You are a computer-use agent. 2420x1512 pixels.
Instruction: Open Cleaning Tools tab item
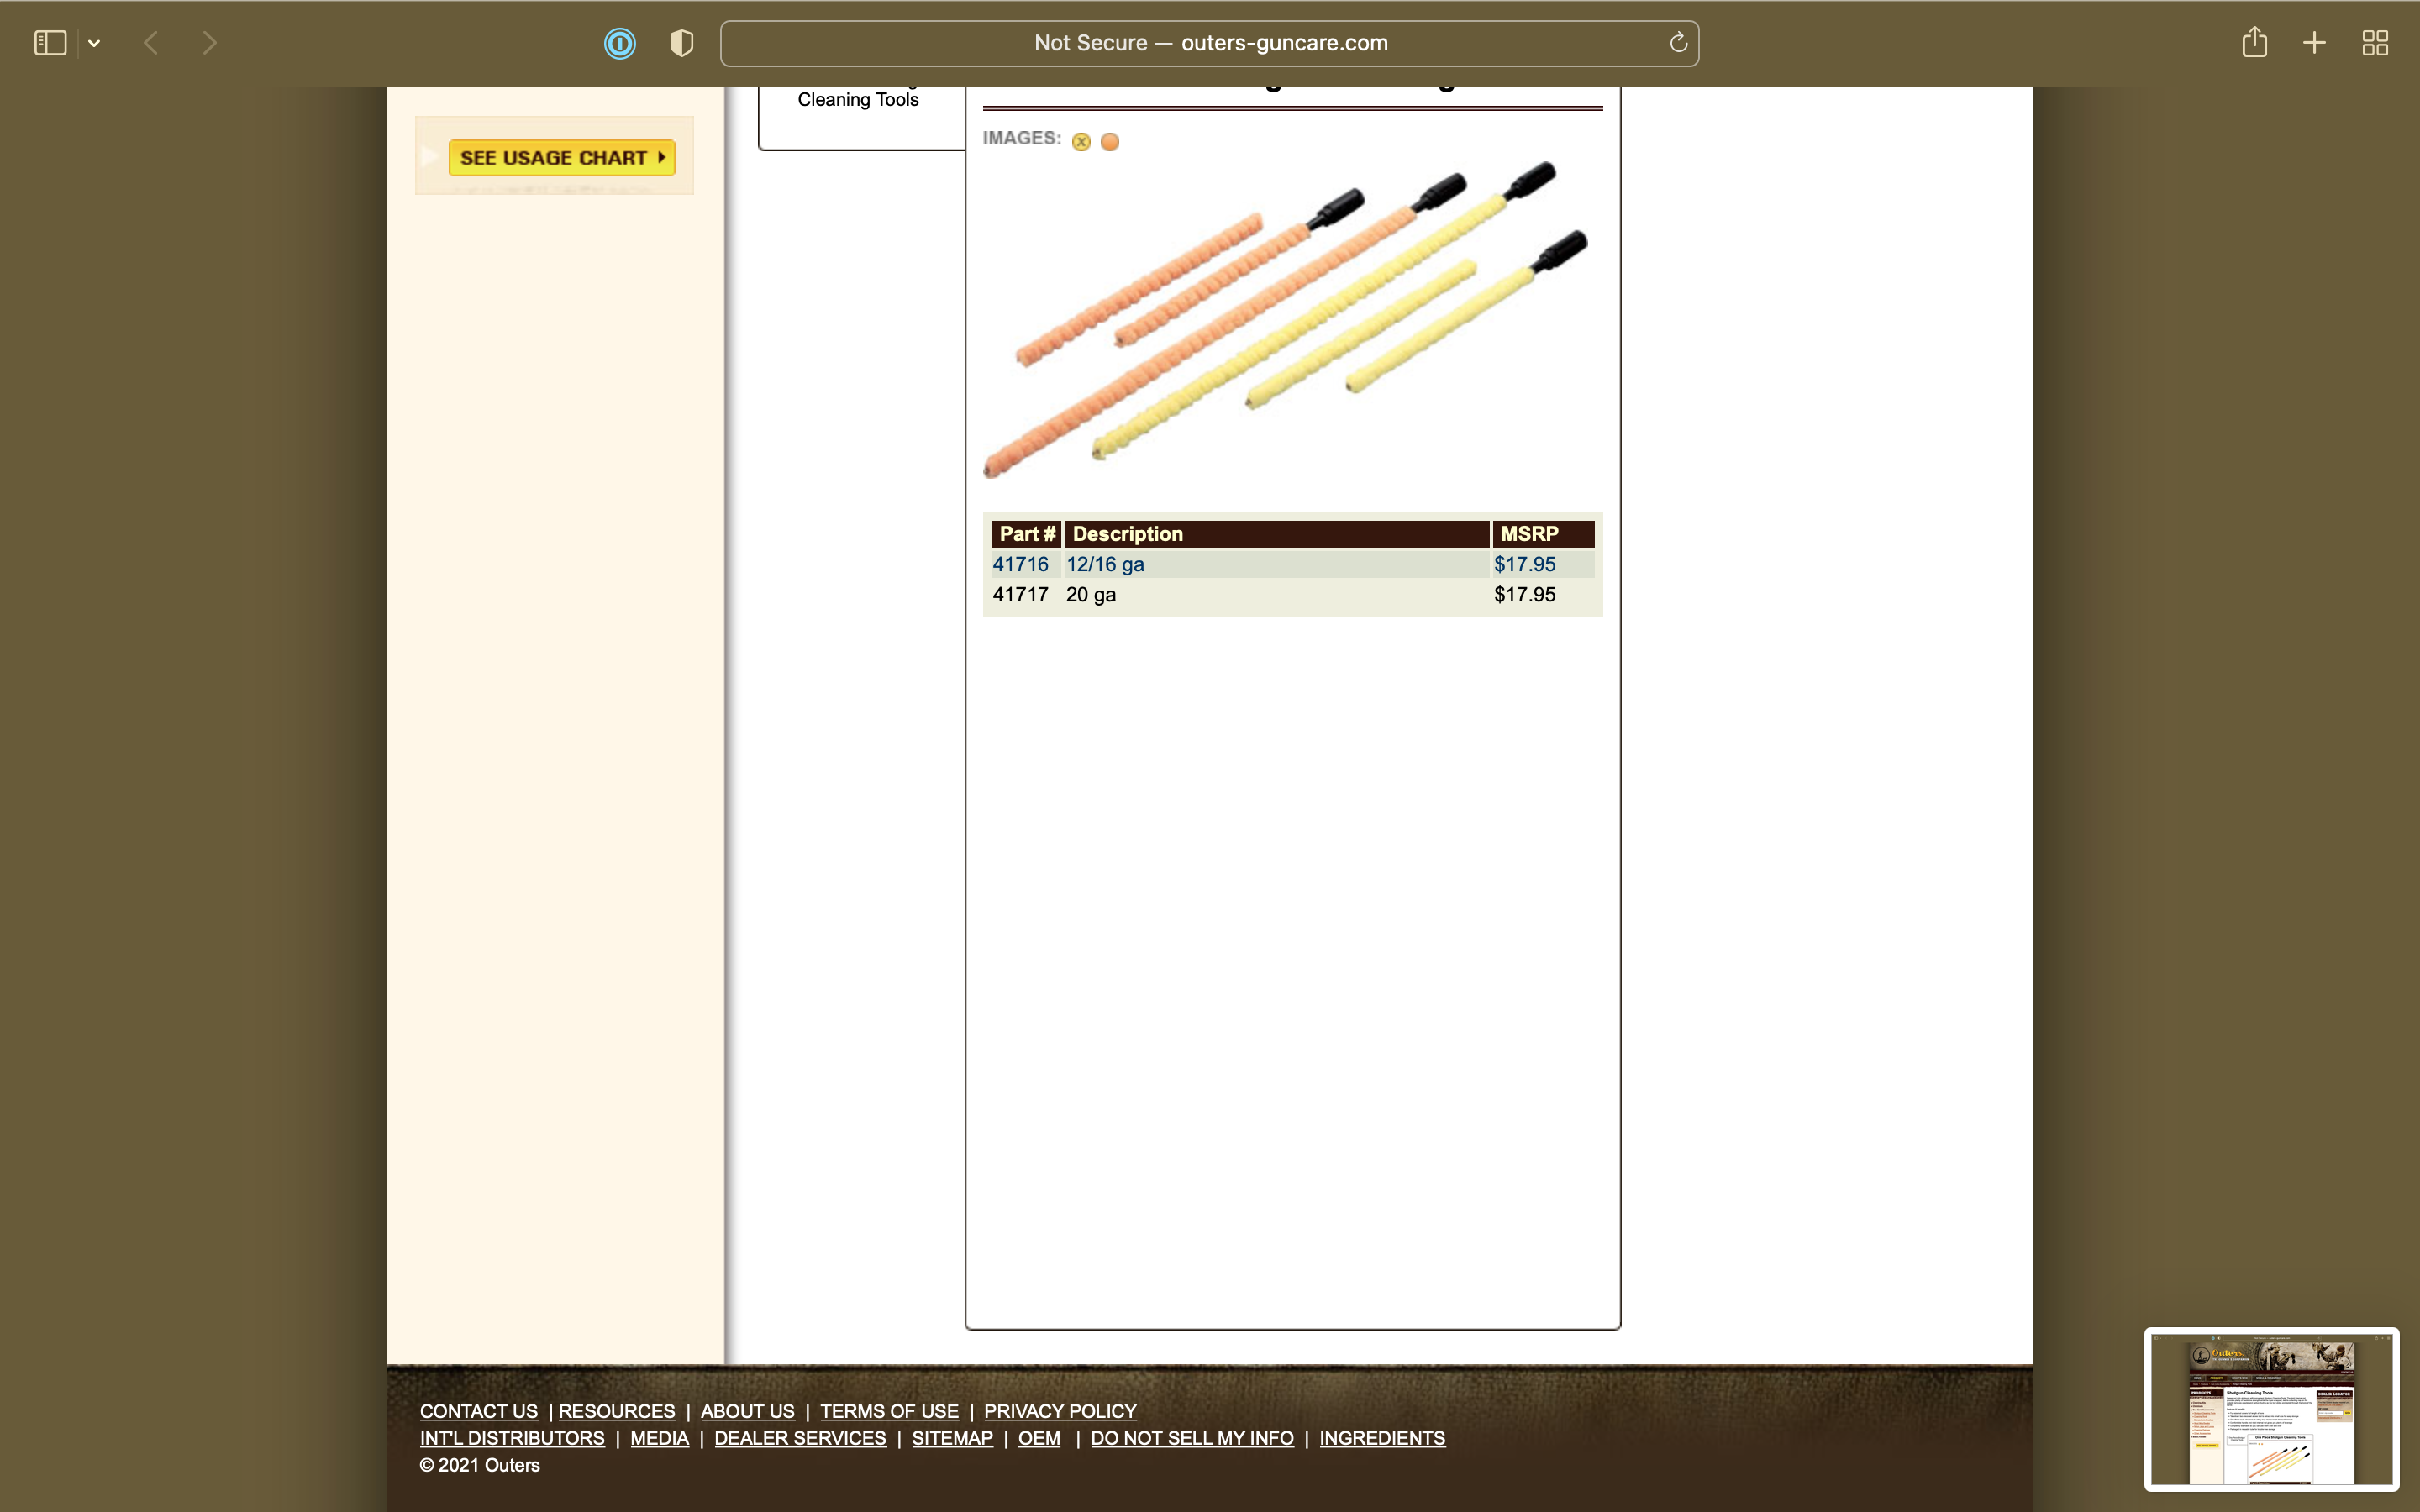coord(858,99)
